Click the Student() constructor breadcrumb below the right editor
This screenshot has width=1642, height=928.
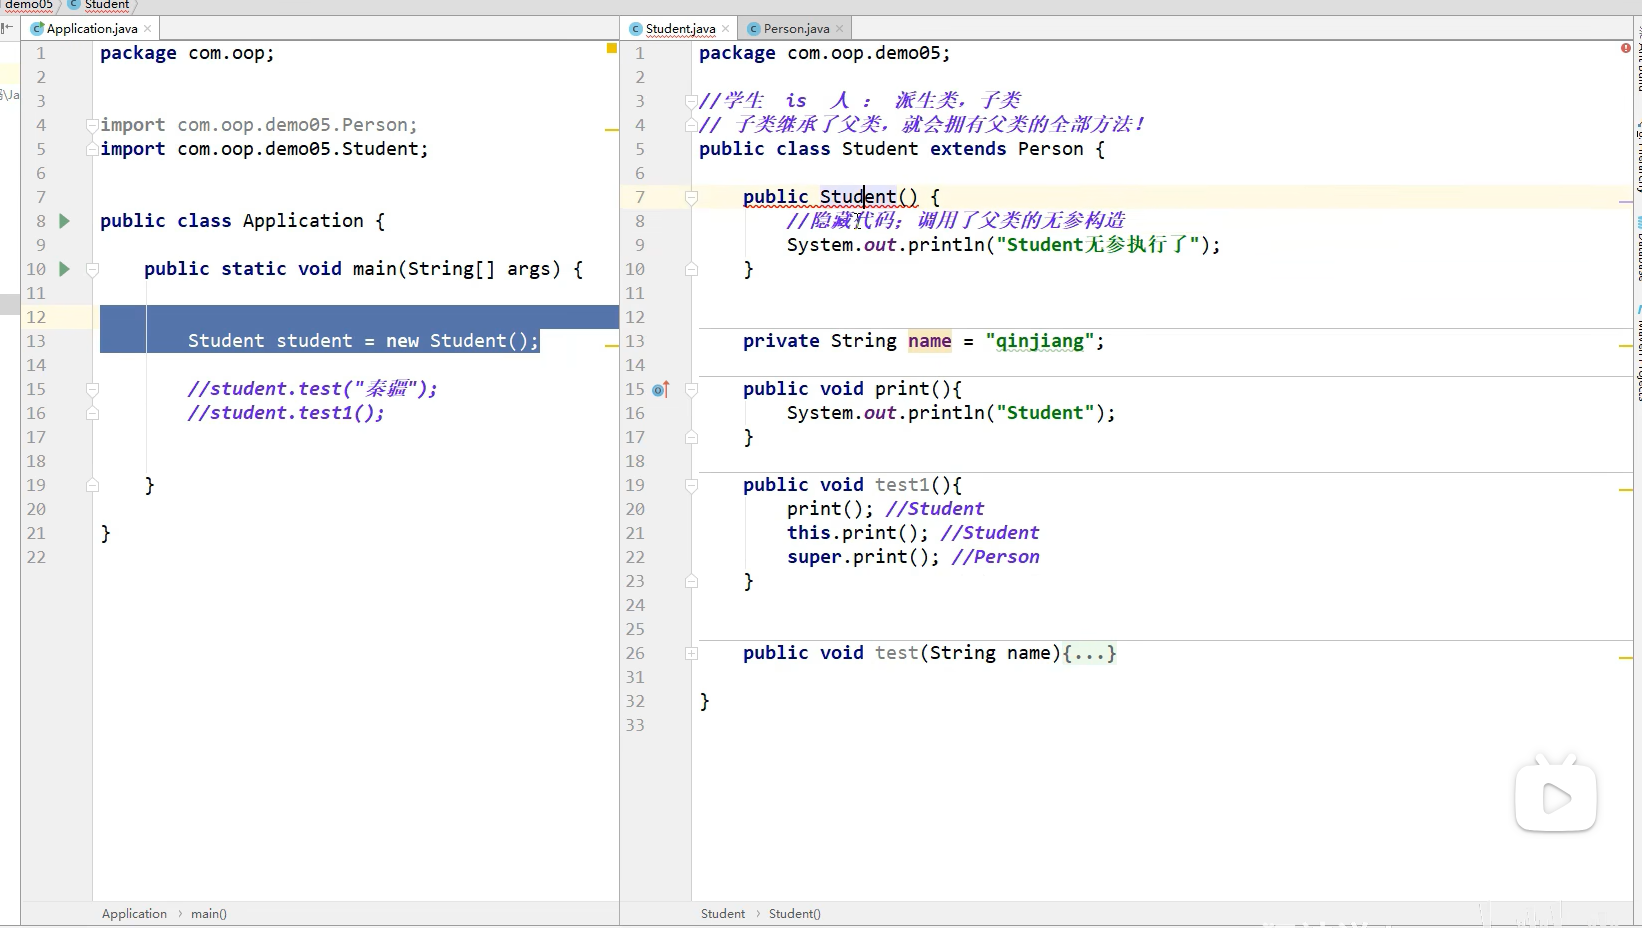[795, 914]
